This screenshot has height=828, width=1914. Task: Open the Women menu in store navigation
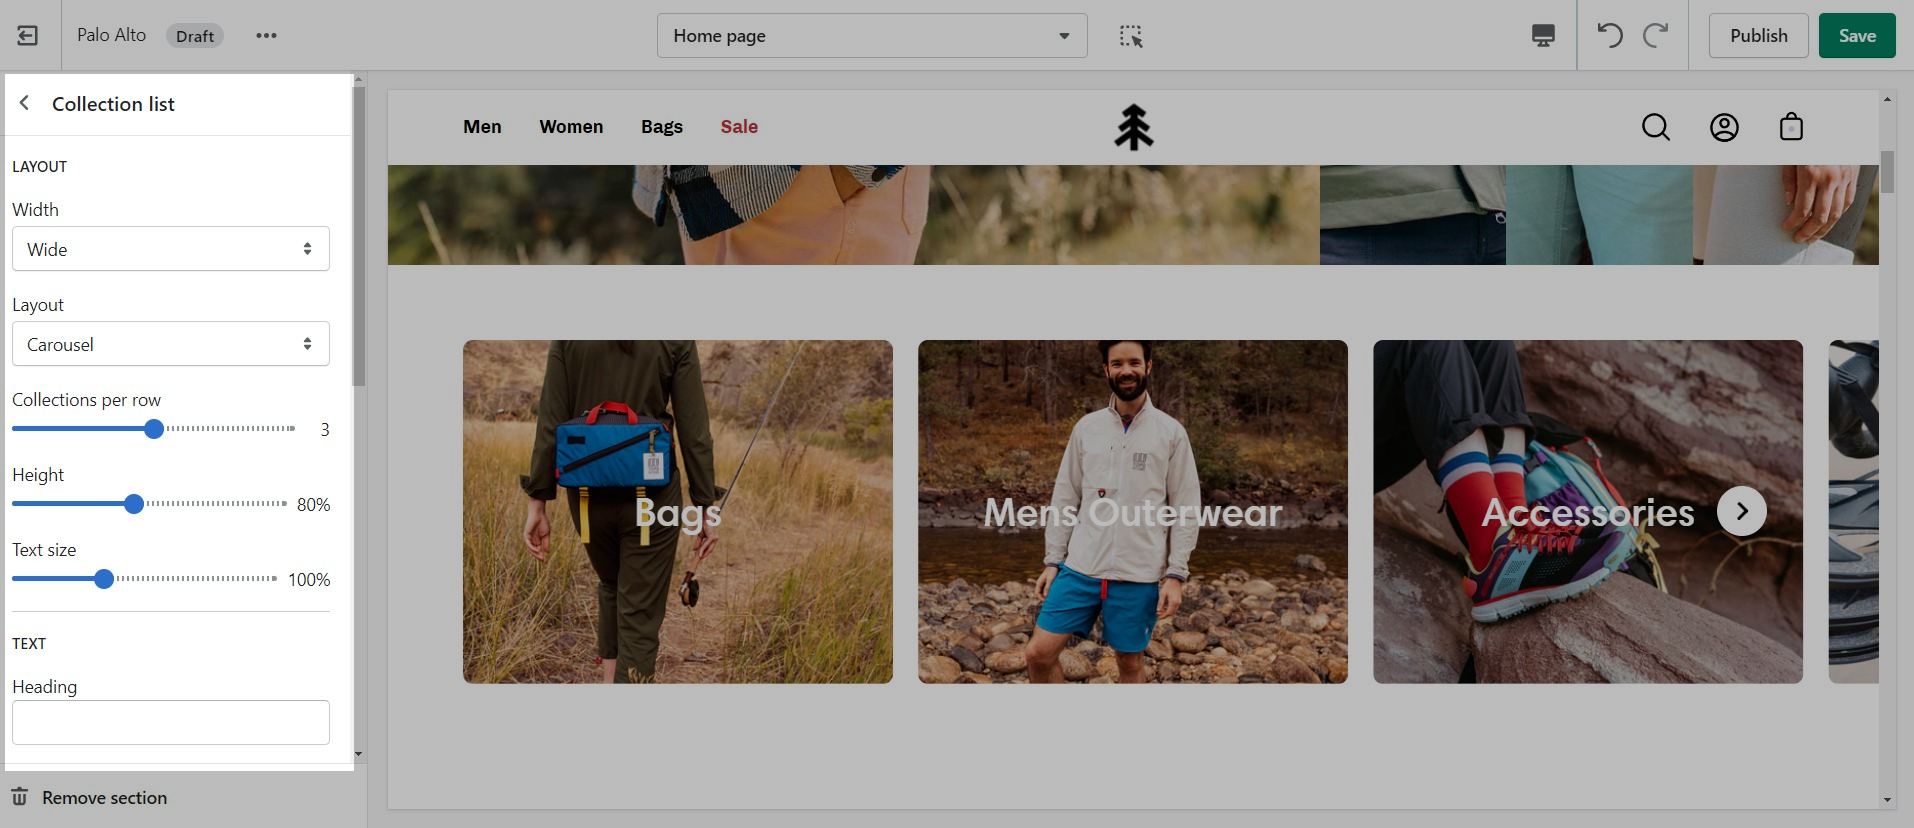tap(571, 127)
